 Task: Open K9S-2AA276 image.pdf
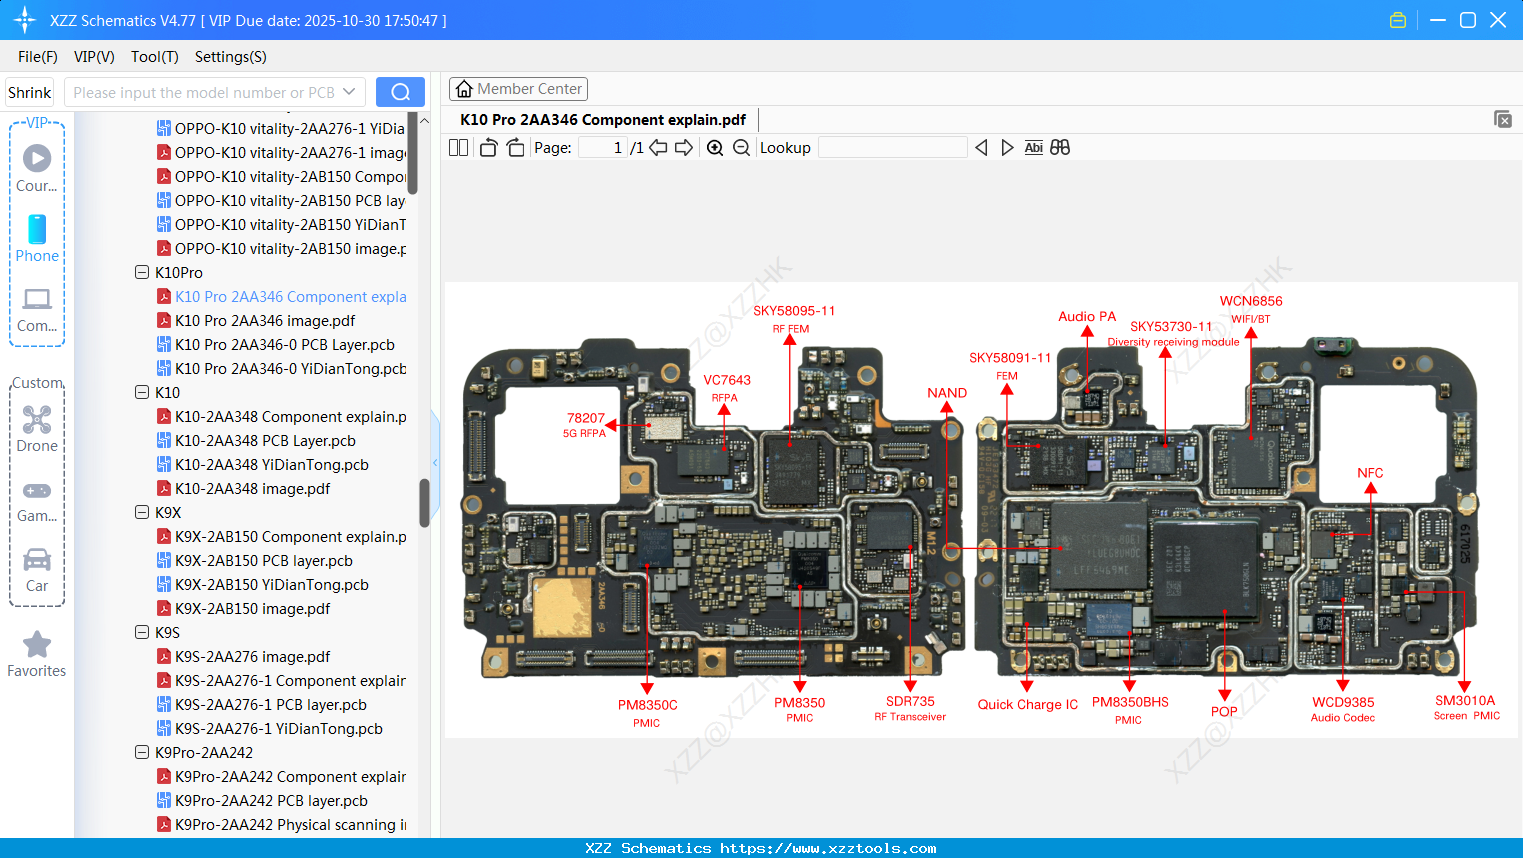click(x=252, y=657)
